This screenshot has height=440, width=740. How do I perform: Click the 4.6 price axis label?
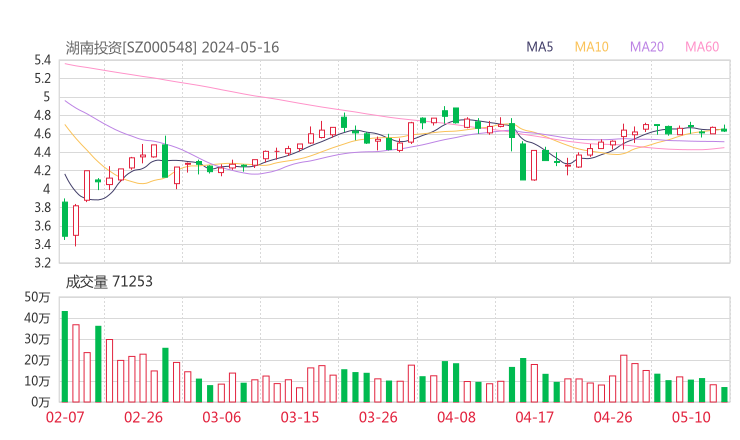coord(42,134)
